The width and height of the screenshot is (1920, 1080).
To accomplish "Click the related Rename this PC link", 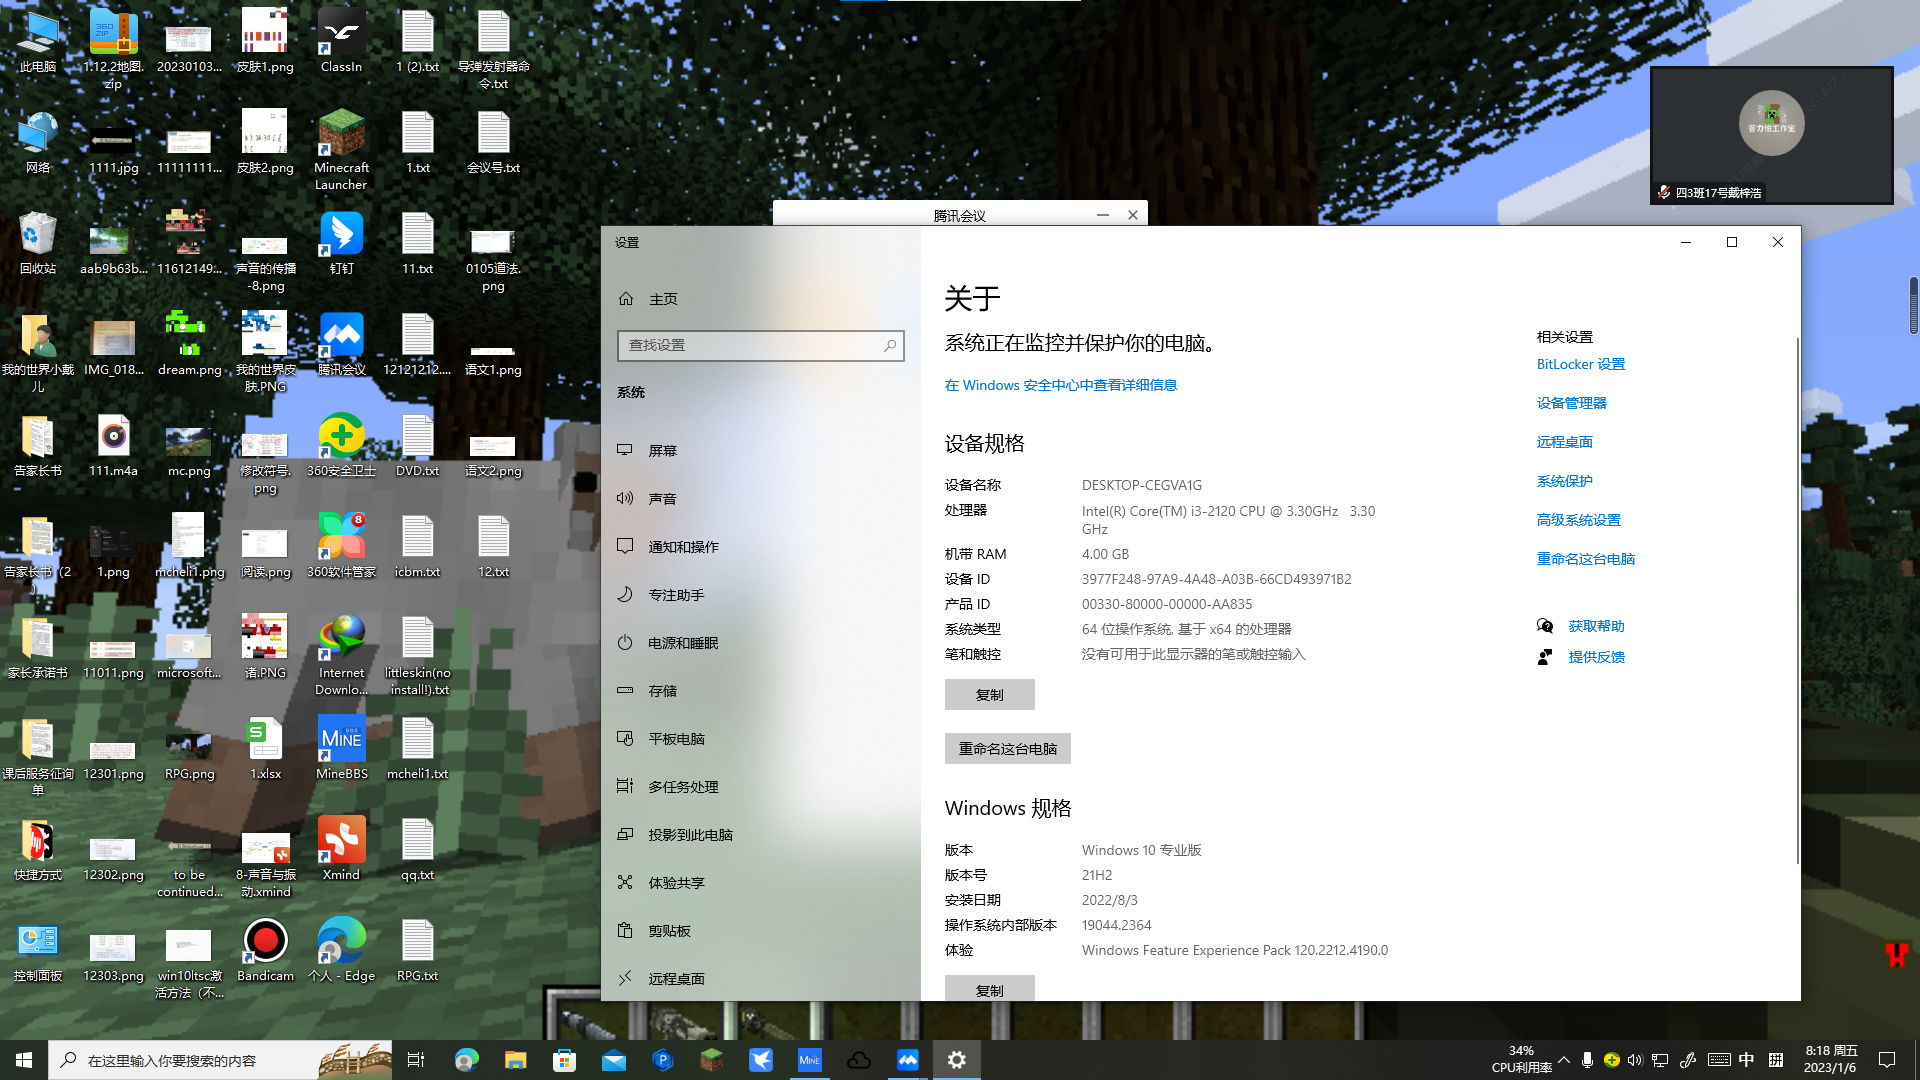I will (x=1586, y=560).
